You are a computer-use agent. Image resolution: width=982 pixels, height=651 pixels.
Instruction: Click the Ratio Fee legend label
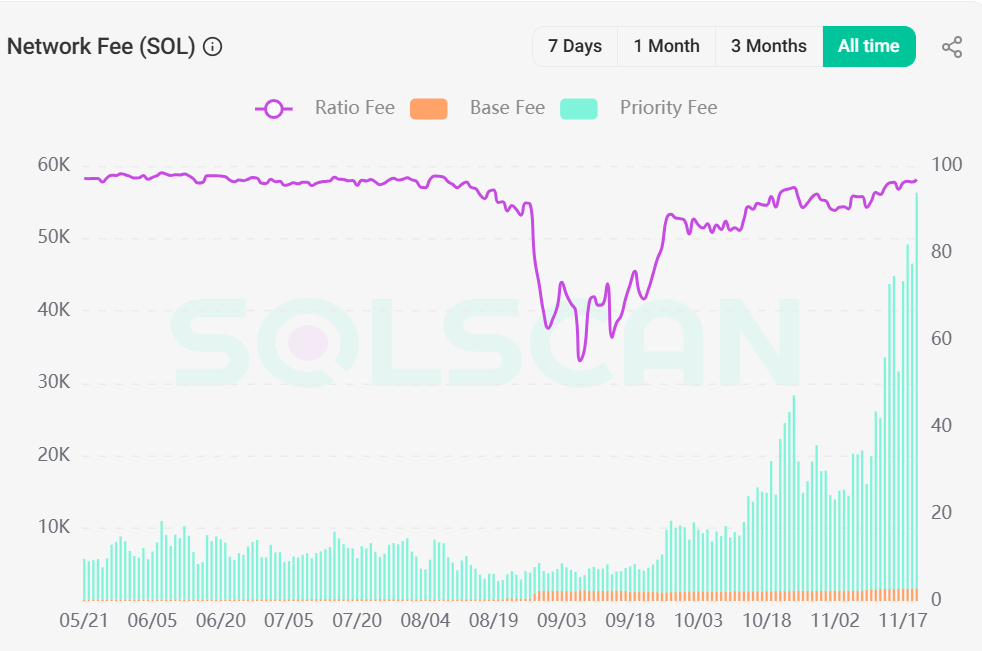[x=354, y=108]
